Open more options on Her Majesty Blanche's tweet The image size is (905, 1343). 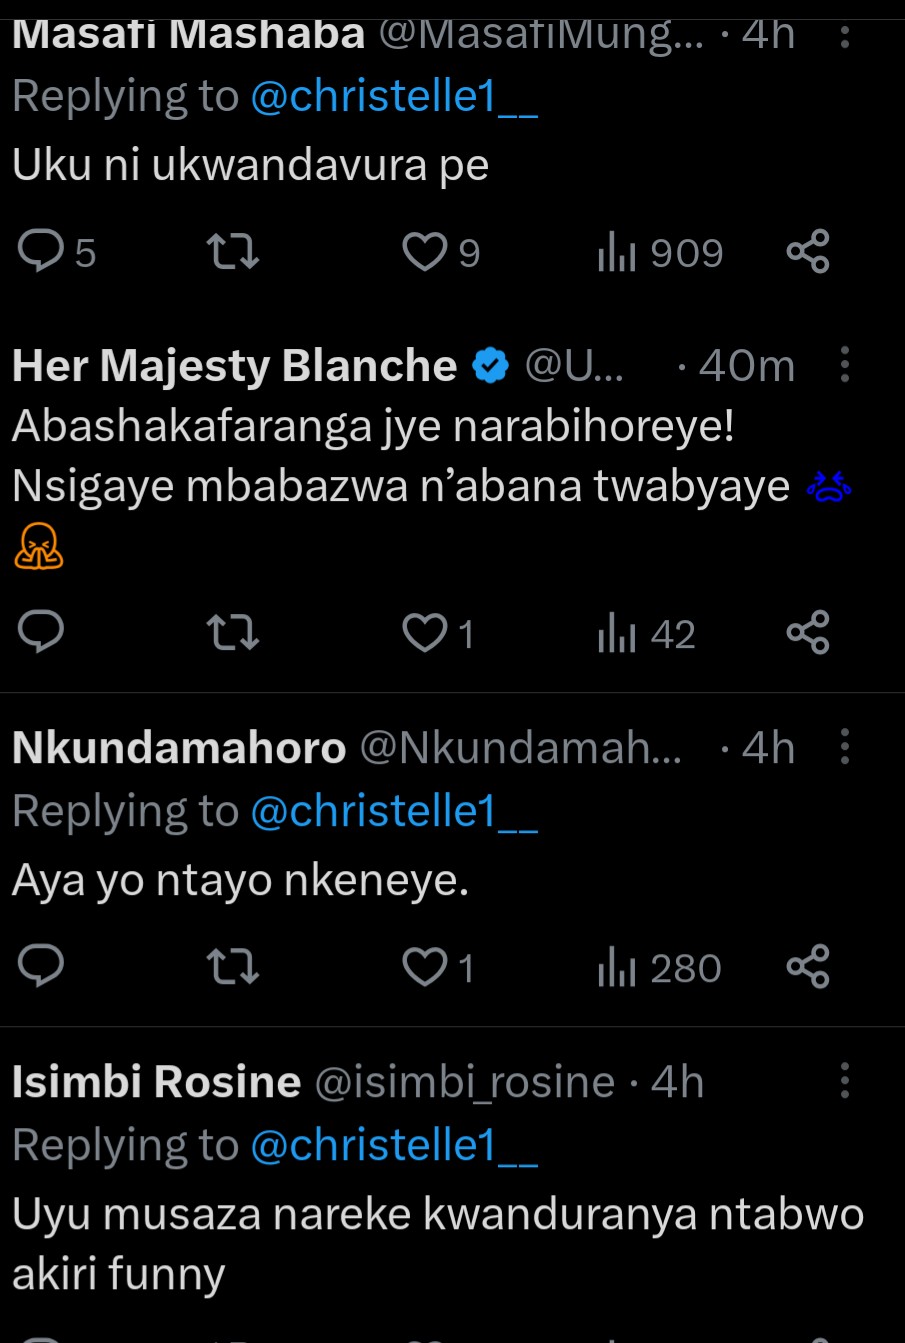[x=845, y=365]
